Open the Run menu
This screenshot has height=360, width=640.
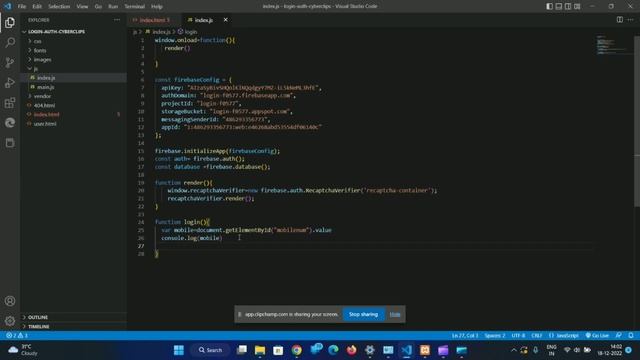coord(113,7)
